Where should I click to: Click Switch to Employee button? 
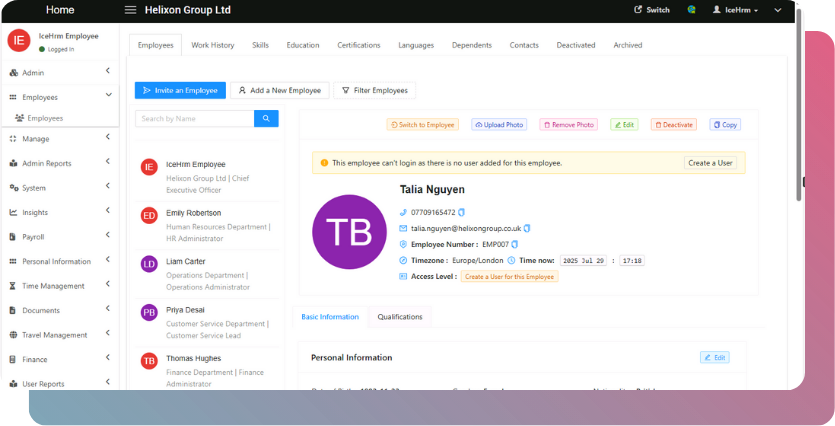423,125
